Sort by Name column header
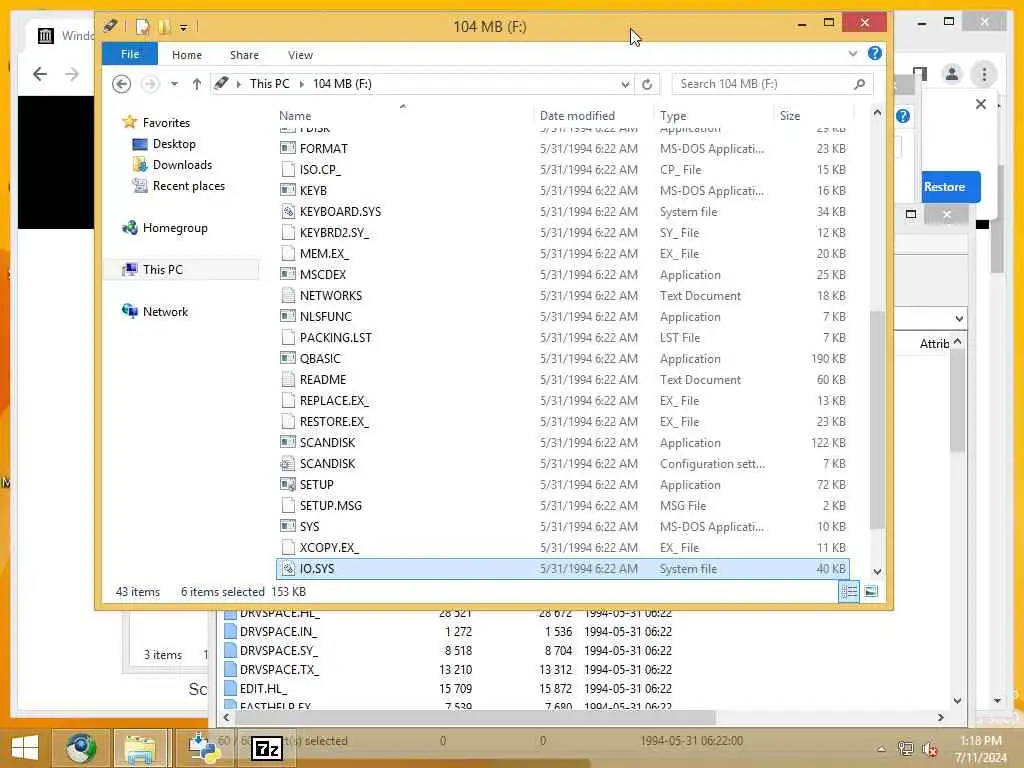1024x768 pixels. pyautogui.click(x=295, y=116)
